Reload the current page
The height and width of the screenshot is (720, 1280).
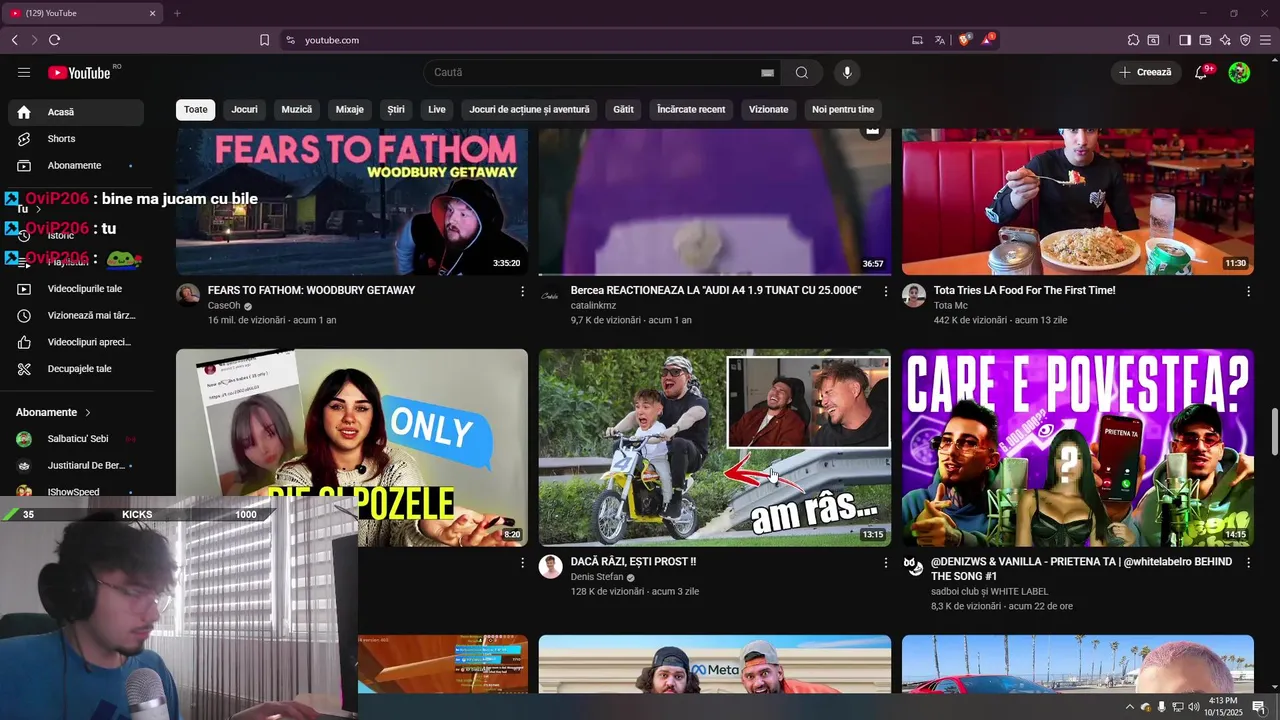coord(54,40)
